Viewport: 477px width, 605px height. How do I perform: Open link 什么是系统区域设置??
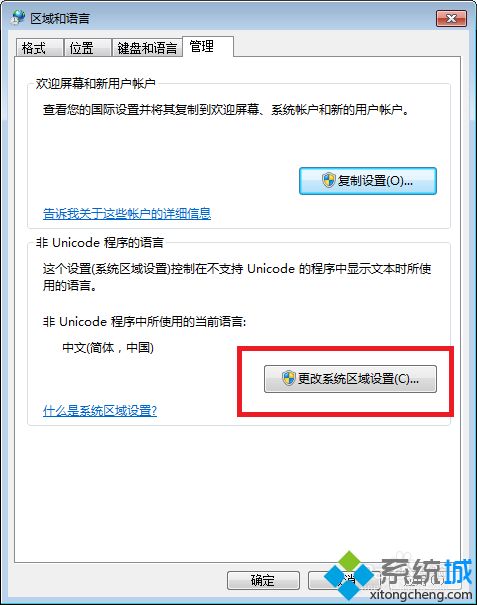tap(100, 410)
